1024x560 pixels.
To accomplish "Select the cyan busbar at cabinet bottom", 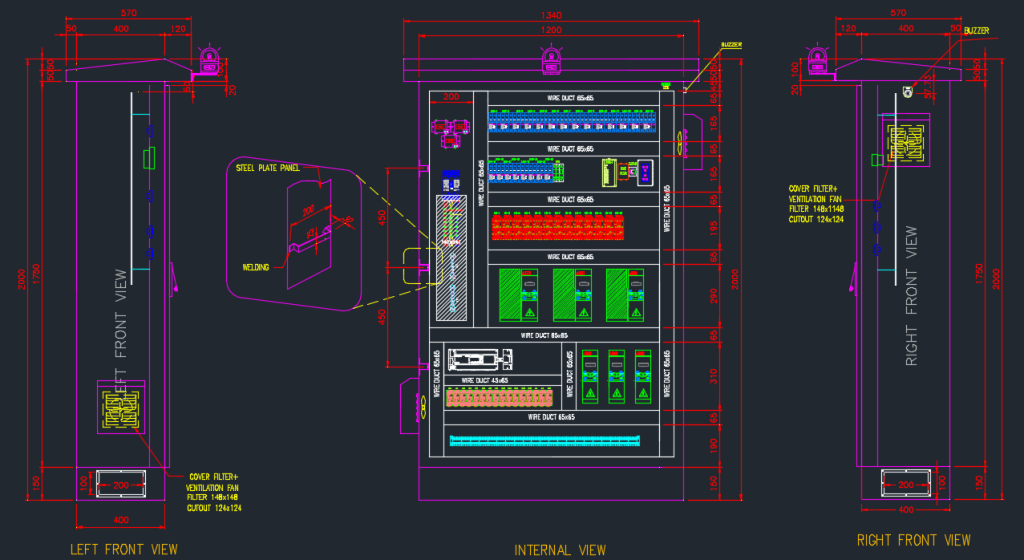I will (x=544, y=440).
